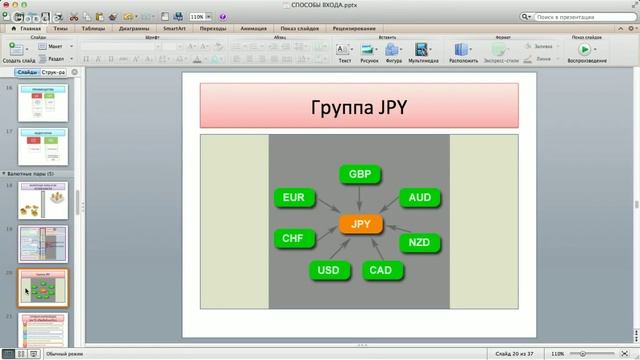The height and width of the screenshot is (360, 640).
Task: Select the green USD shape on slide
Action: (x=329, y=270)
